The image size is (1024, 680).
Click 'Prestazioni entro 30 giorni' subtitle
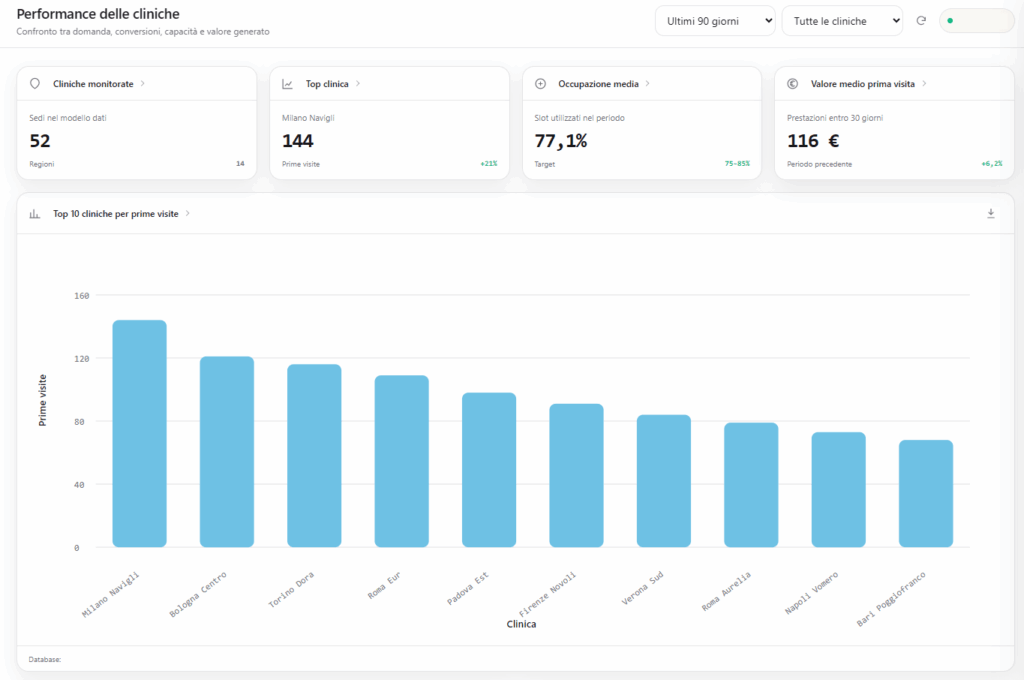point(835,118)
